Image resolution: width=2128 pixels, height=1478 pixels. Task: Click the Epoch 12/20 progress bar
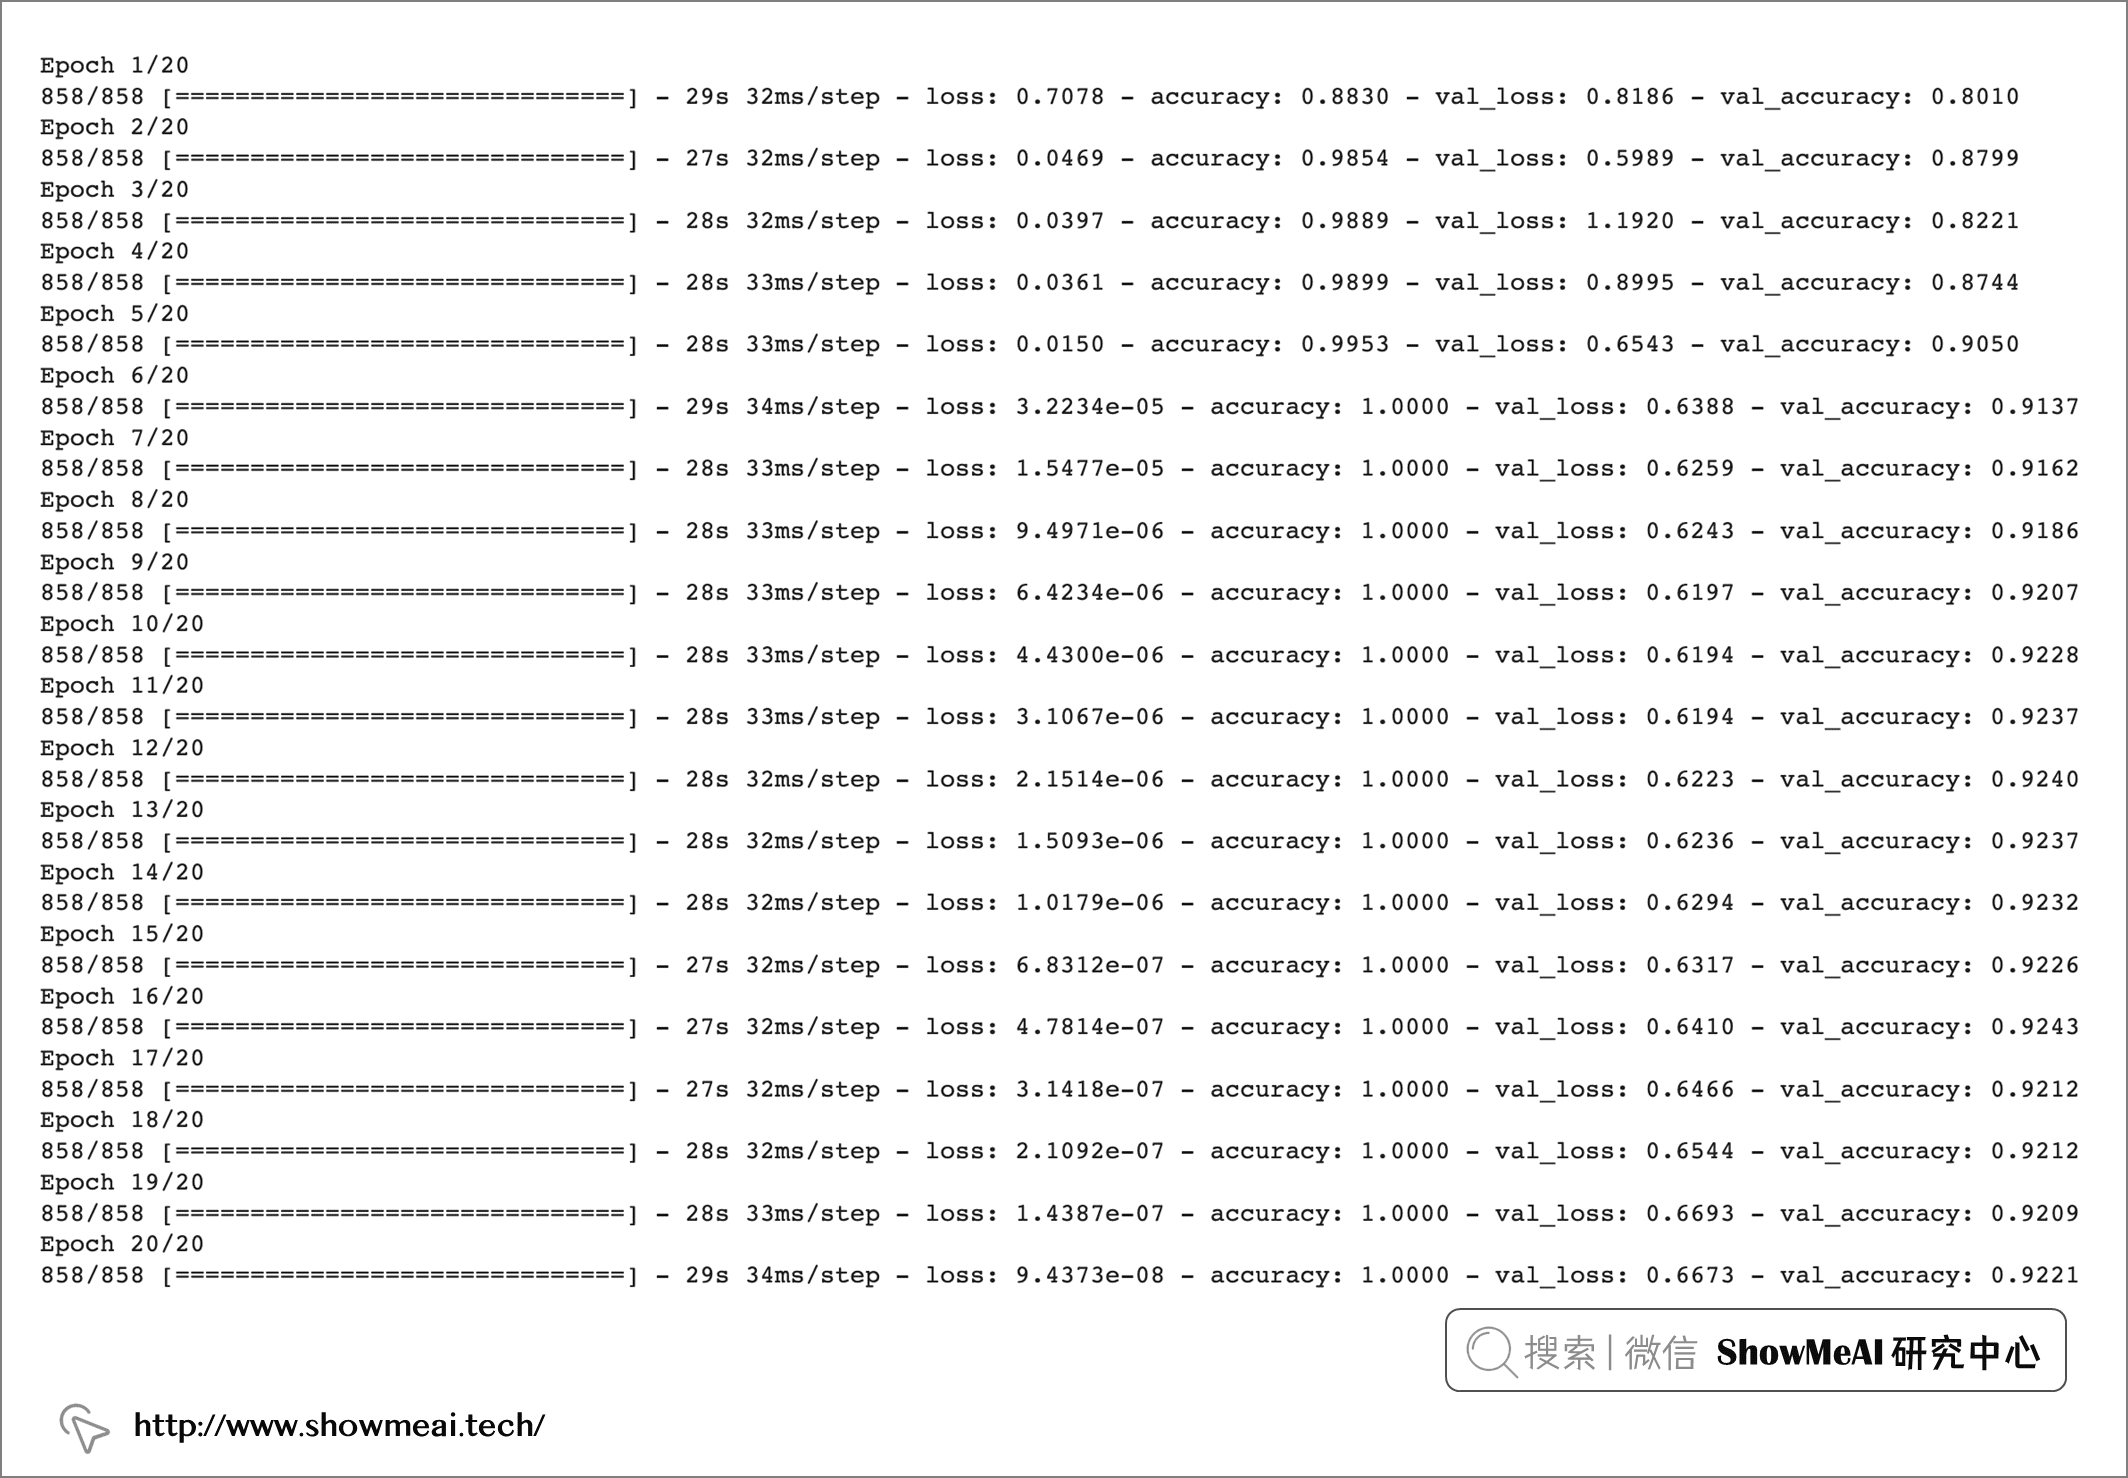[x=400, y=779]
